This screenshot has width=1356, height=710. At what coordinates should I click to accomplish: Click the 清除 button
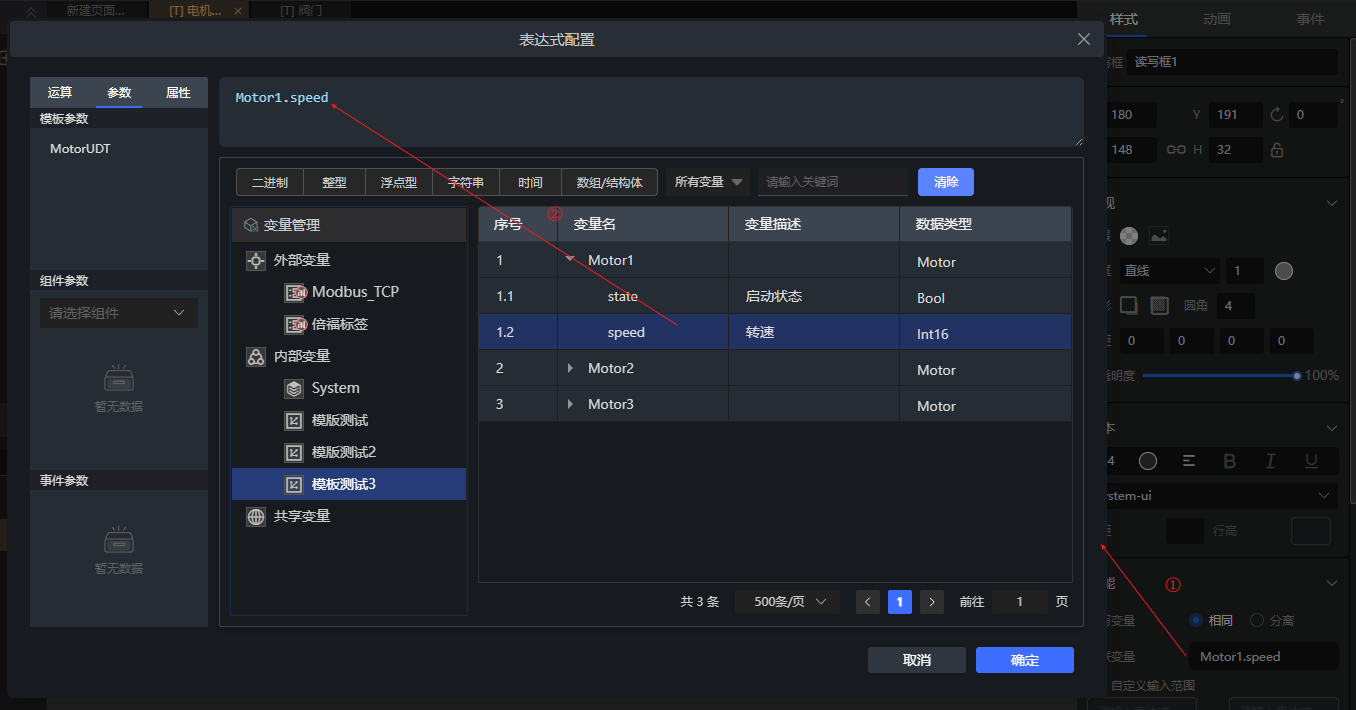pos(946,182)
